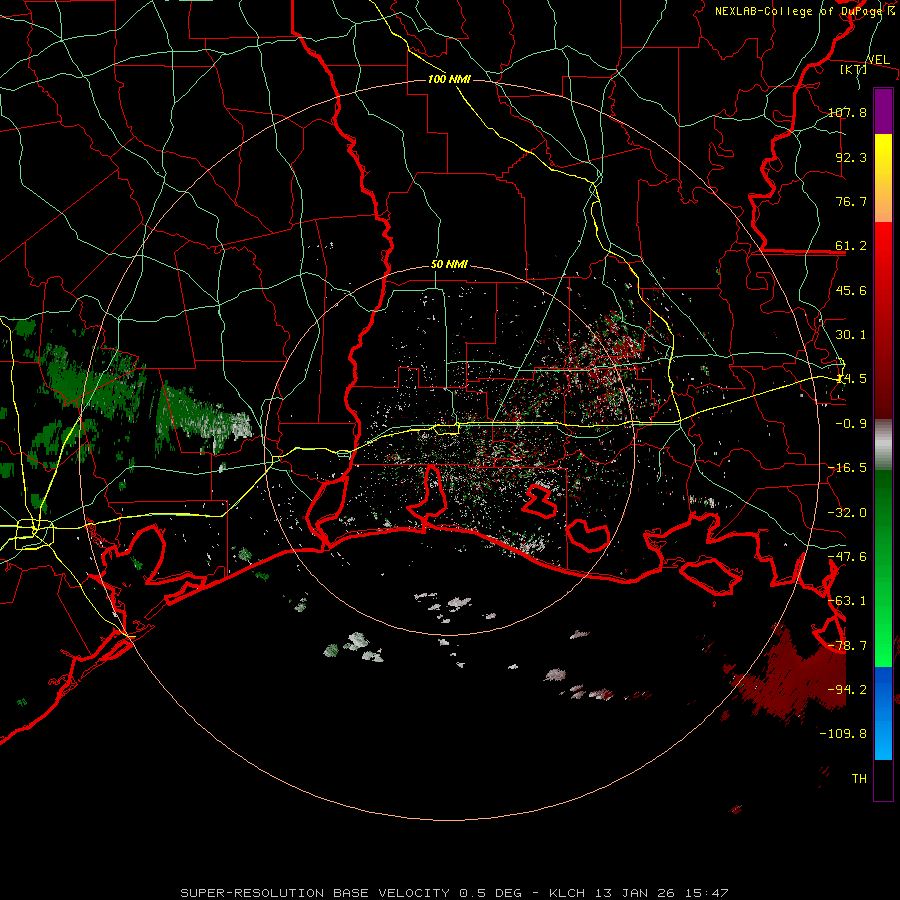900x900 pixels.
Task: Select the 45.6 velocity scale value
Action: [851, 290]
